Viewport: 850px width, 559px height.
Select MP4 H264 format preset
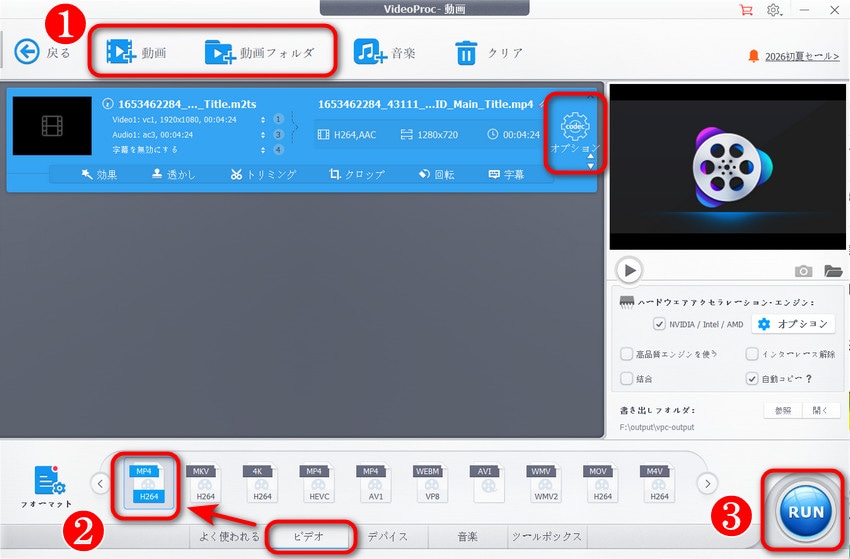point(149,483)
